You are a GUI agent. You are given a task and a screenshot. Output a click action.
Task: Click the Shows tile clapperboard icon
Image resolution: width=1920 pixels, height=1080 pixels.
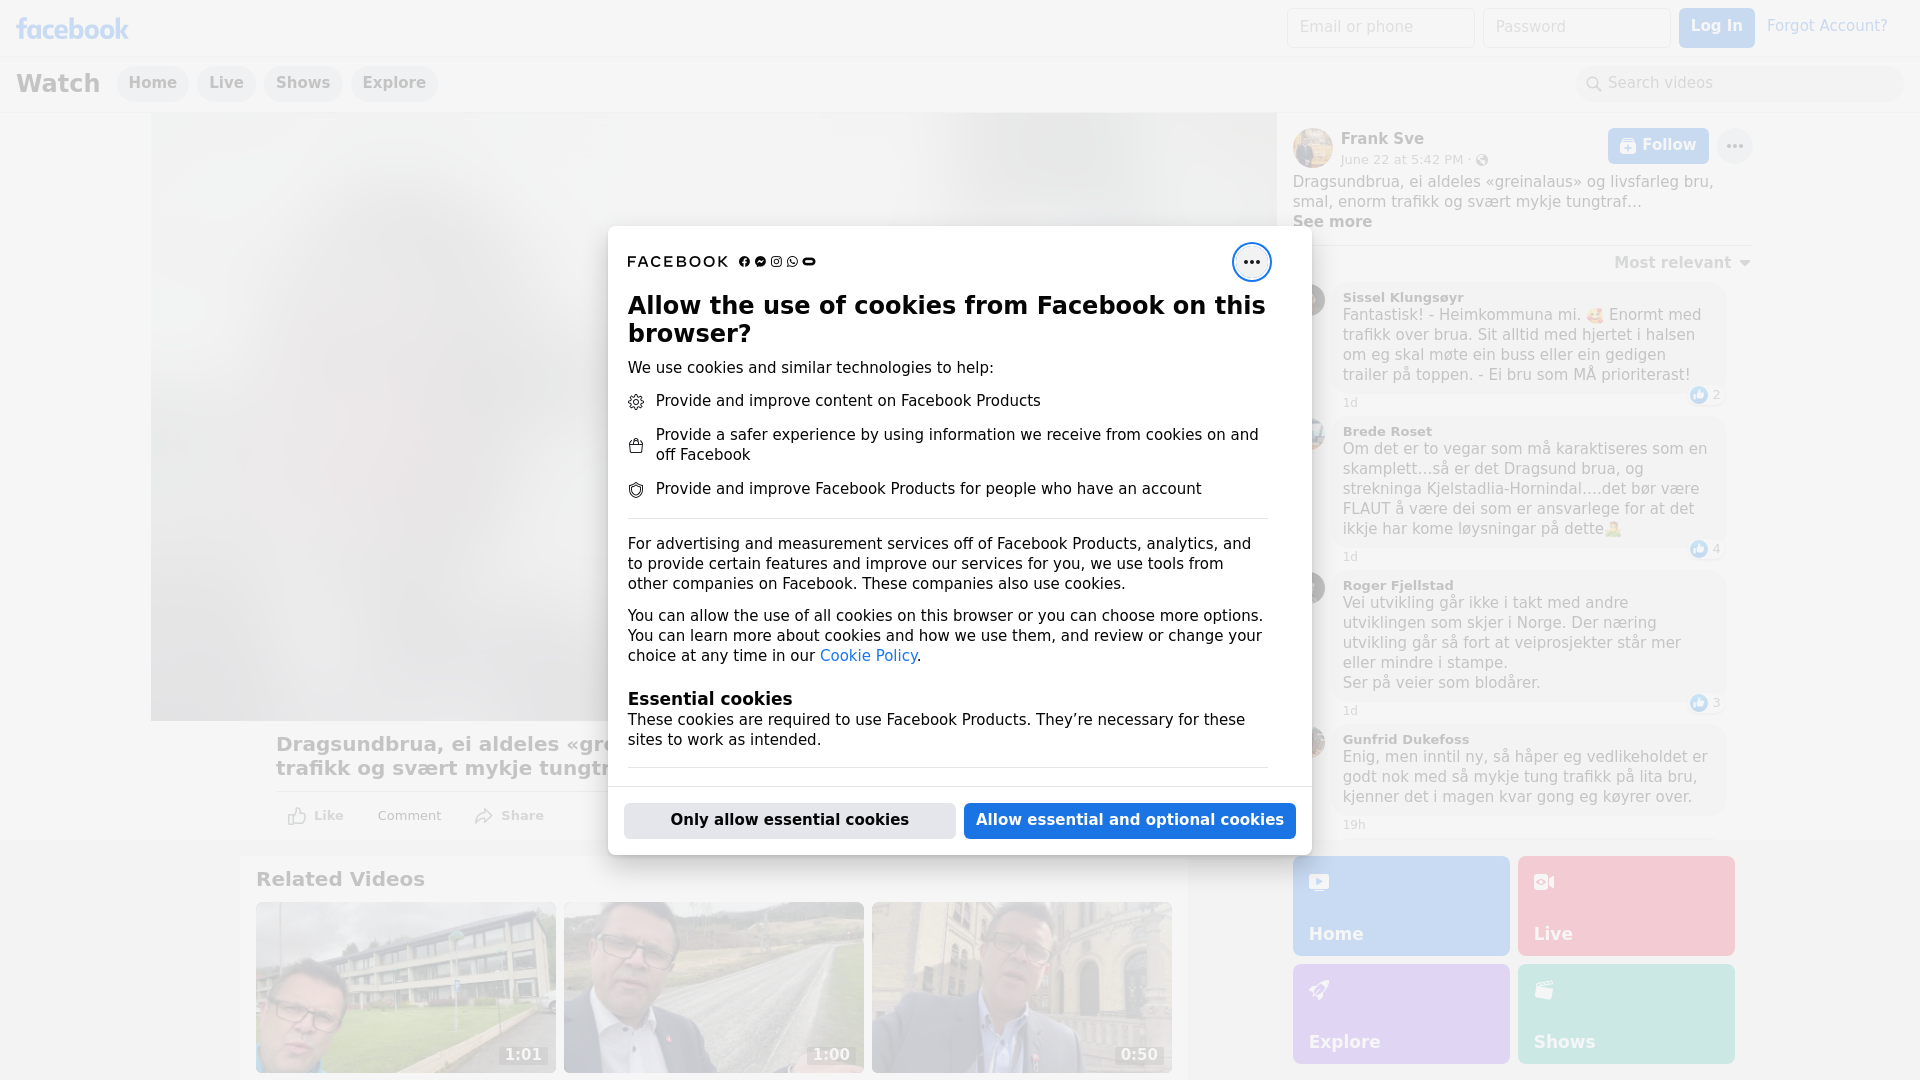click(1544, 990)
